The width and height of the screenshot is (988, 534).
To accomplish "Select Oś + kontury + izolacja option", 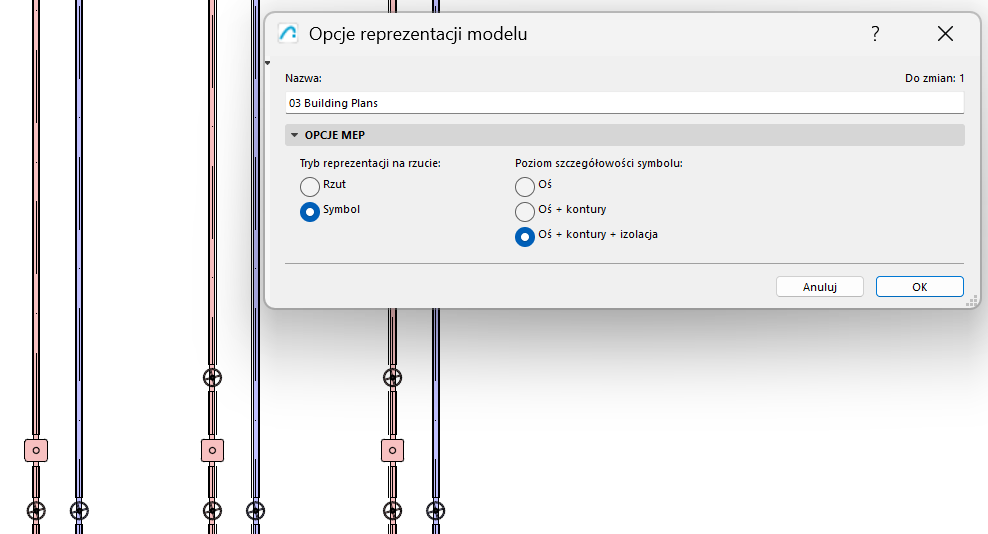I will (x=525, y=236).
